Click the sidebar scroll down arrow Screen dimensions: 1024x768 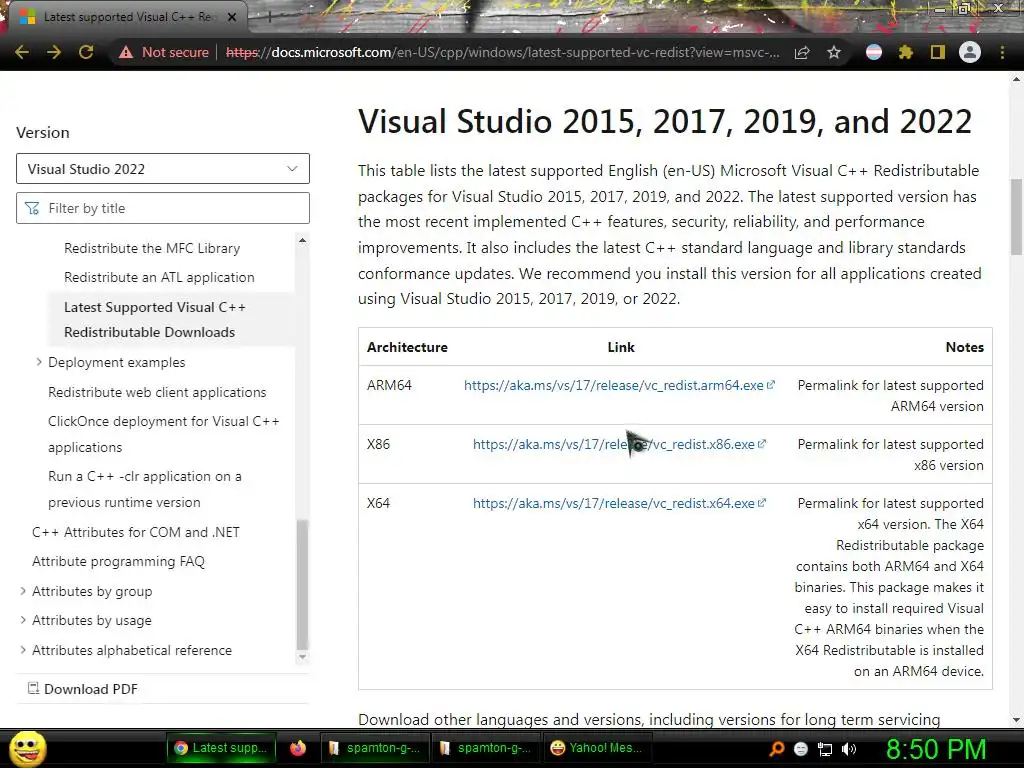[302, 657]
